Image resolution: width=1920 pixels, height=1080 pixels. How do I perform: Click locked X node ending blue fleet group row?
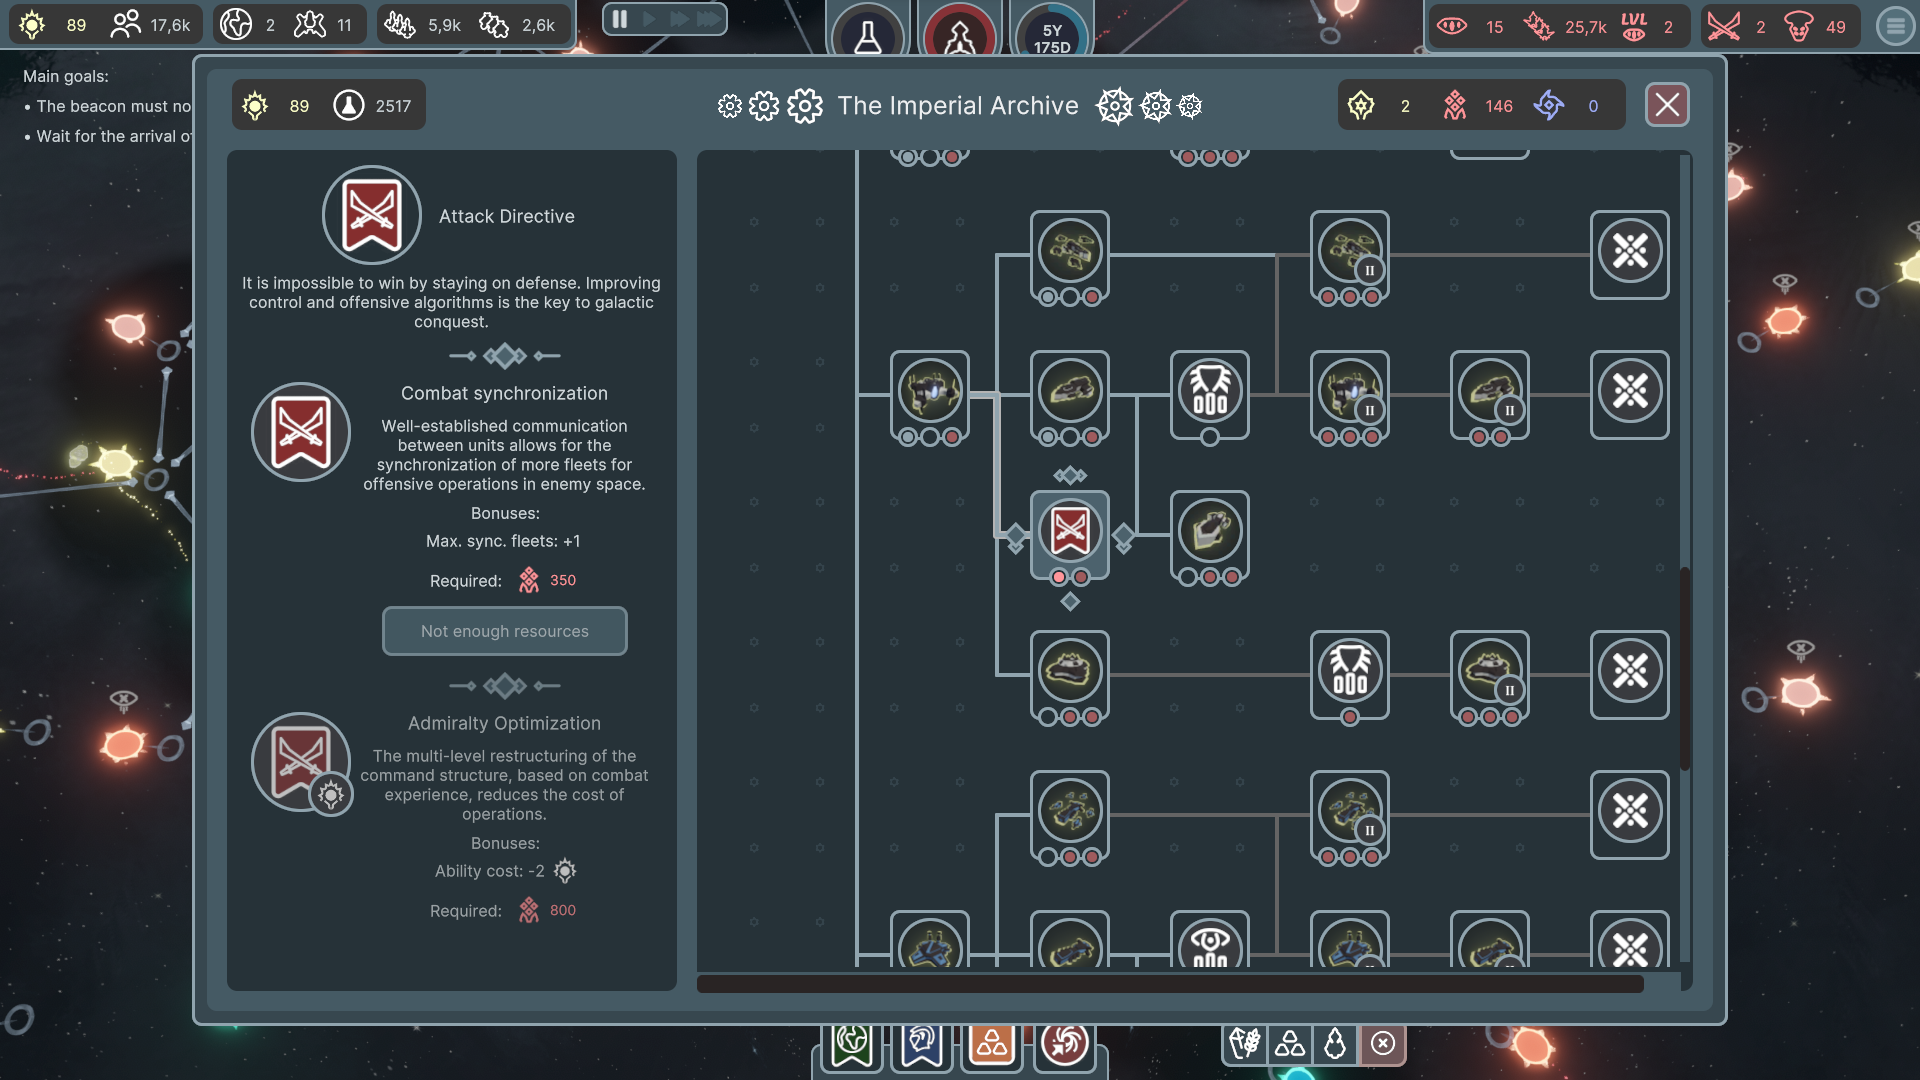1630,814
